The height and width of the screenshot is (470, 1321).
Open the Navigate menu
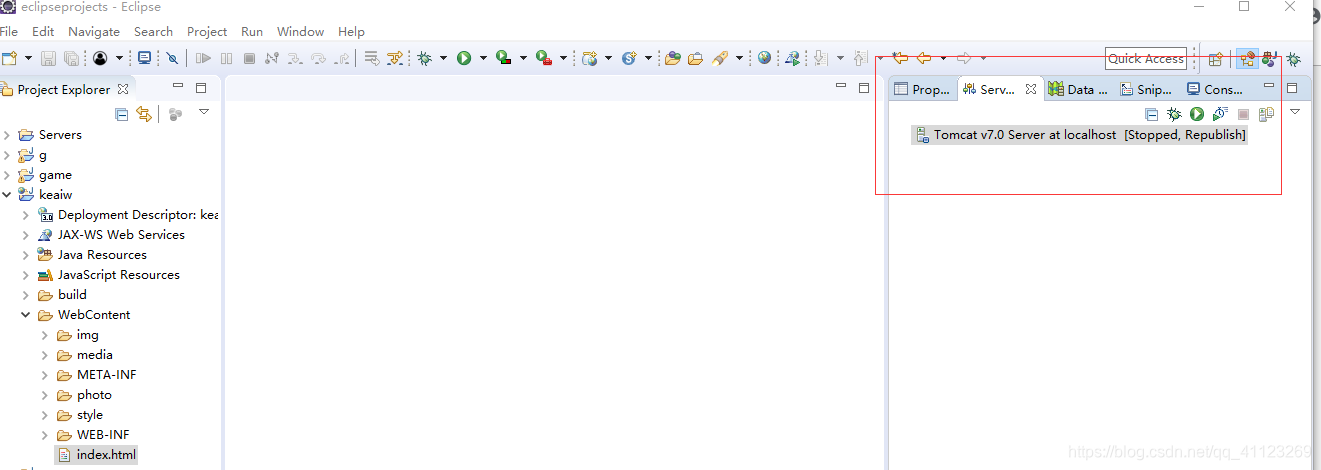[94, 31]
